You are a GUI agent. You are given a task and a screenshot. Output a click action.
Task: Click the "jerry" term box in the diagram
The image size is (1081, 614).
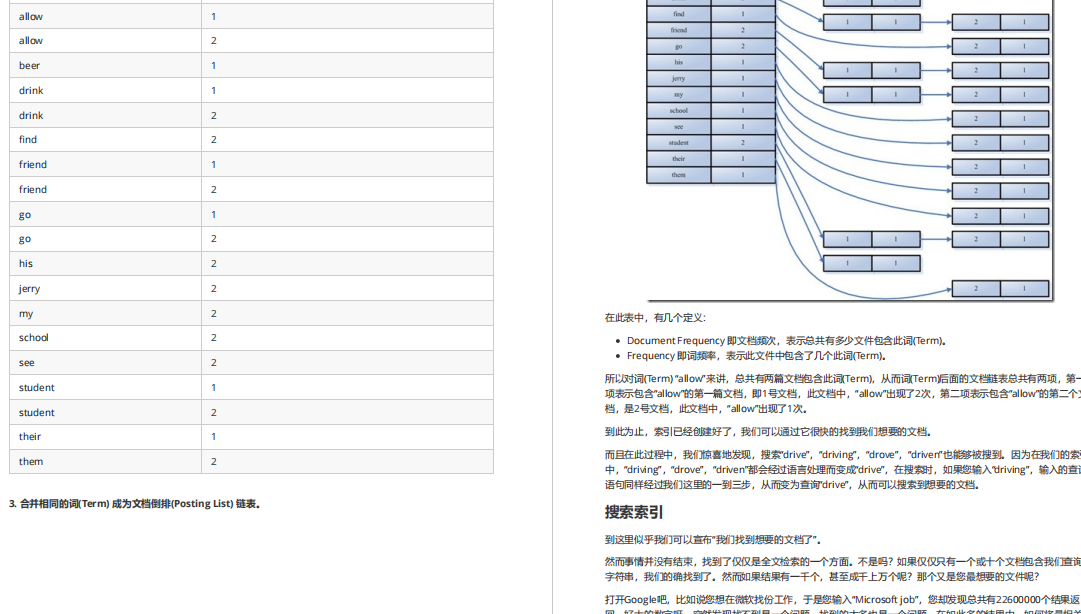coord(678,79)
